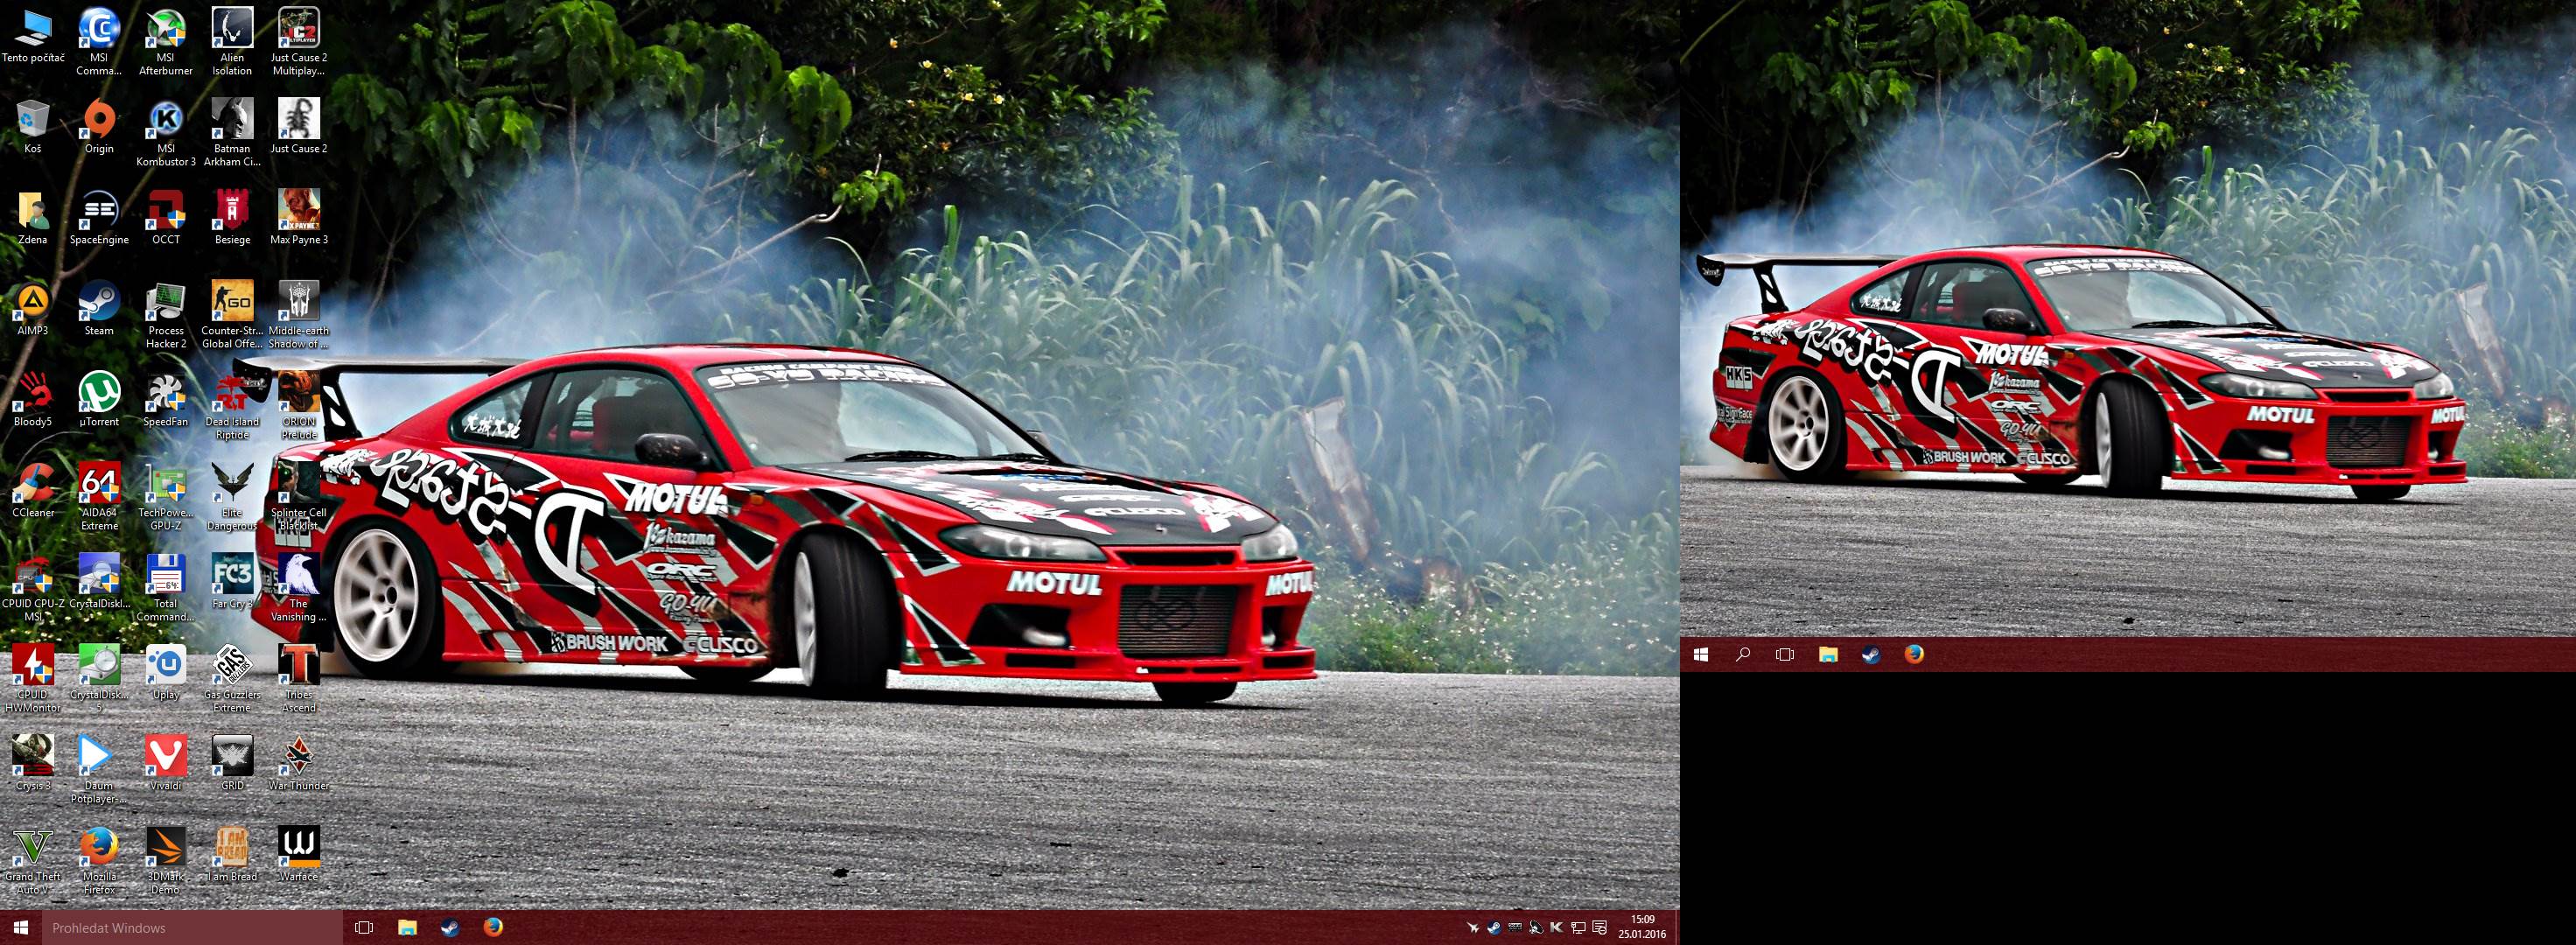Click the K logo tray icon

pos(1556,928)
